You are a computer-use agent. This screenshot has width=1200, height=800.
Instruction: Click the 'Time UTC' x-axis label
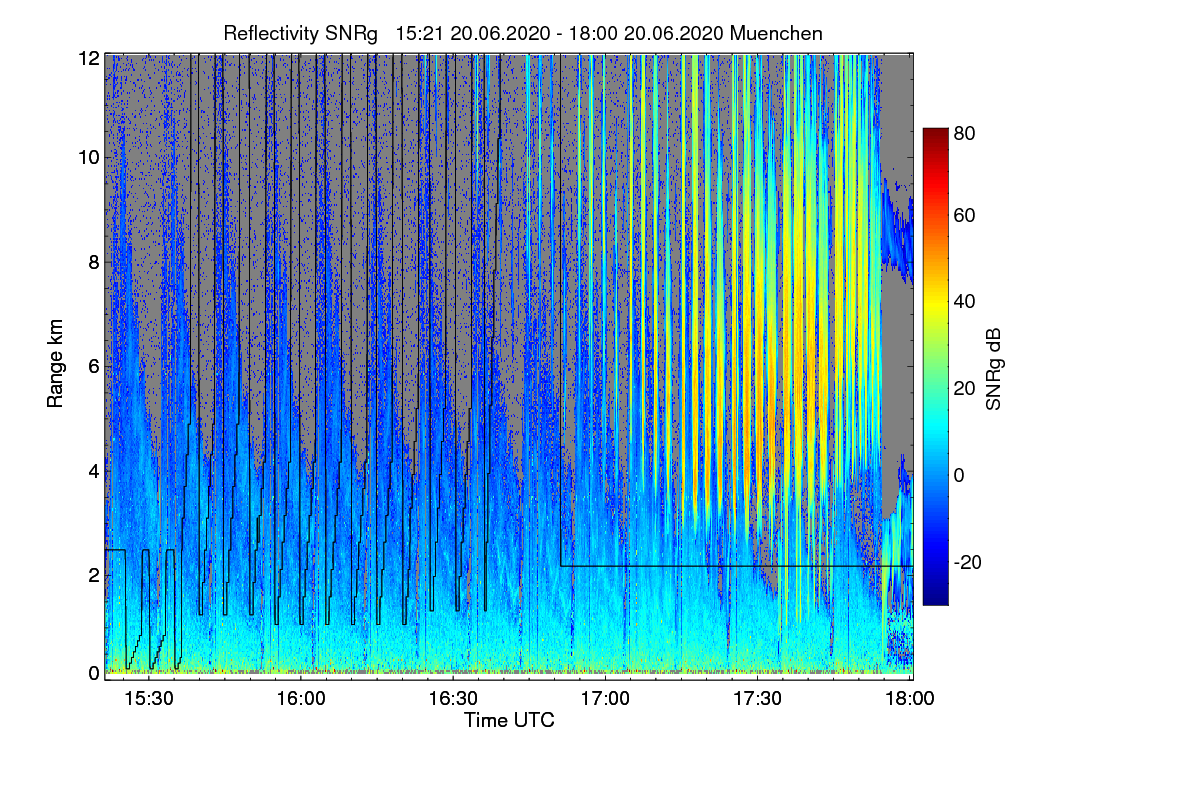509,720
